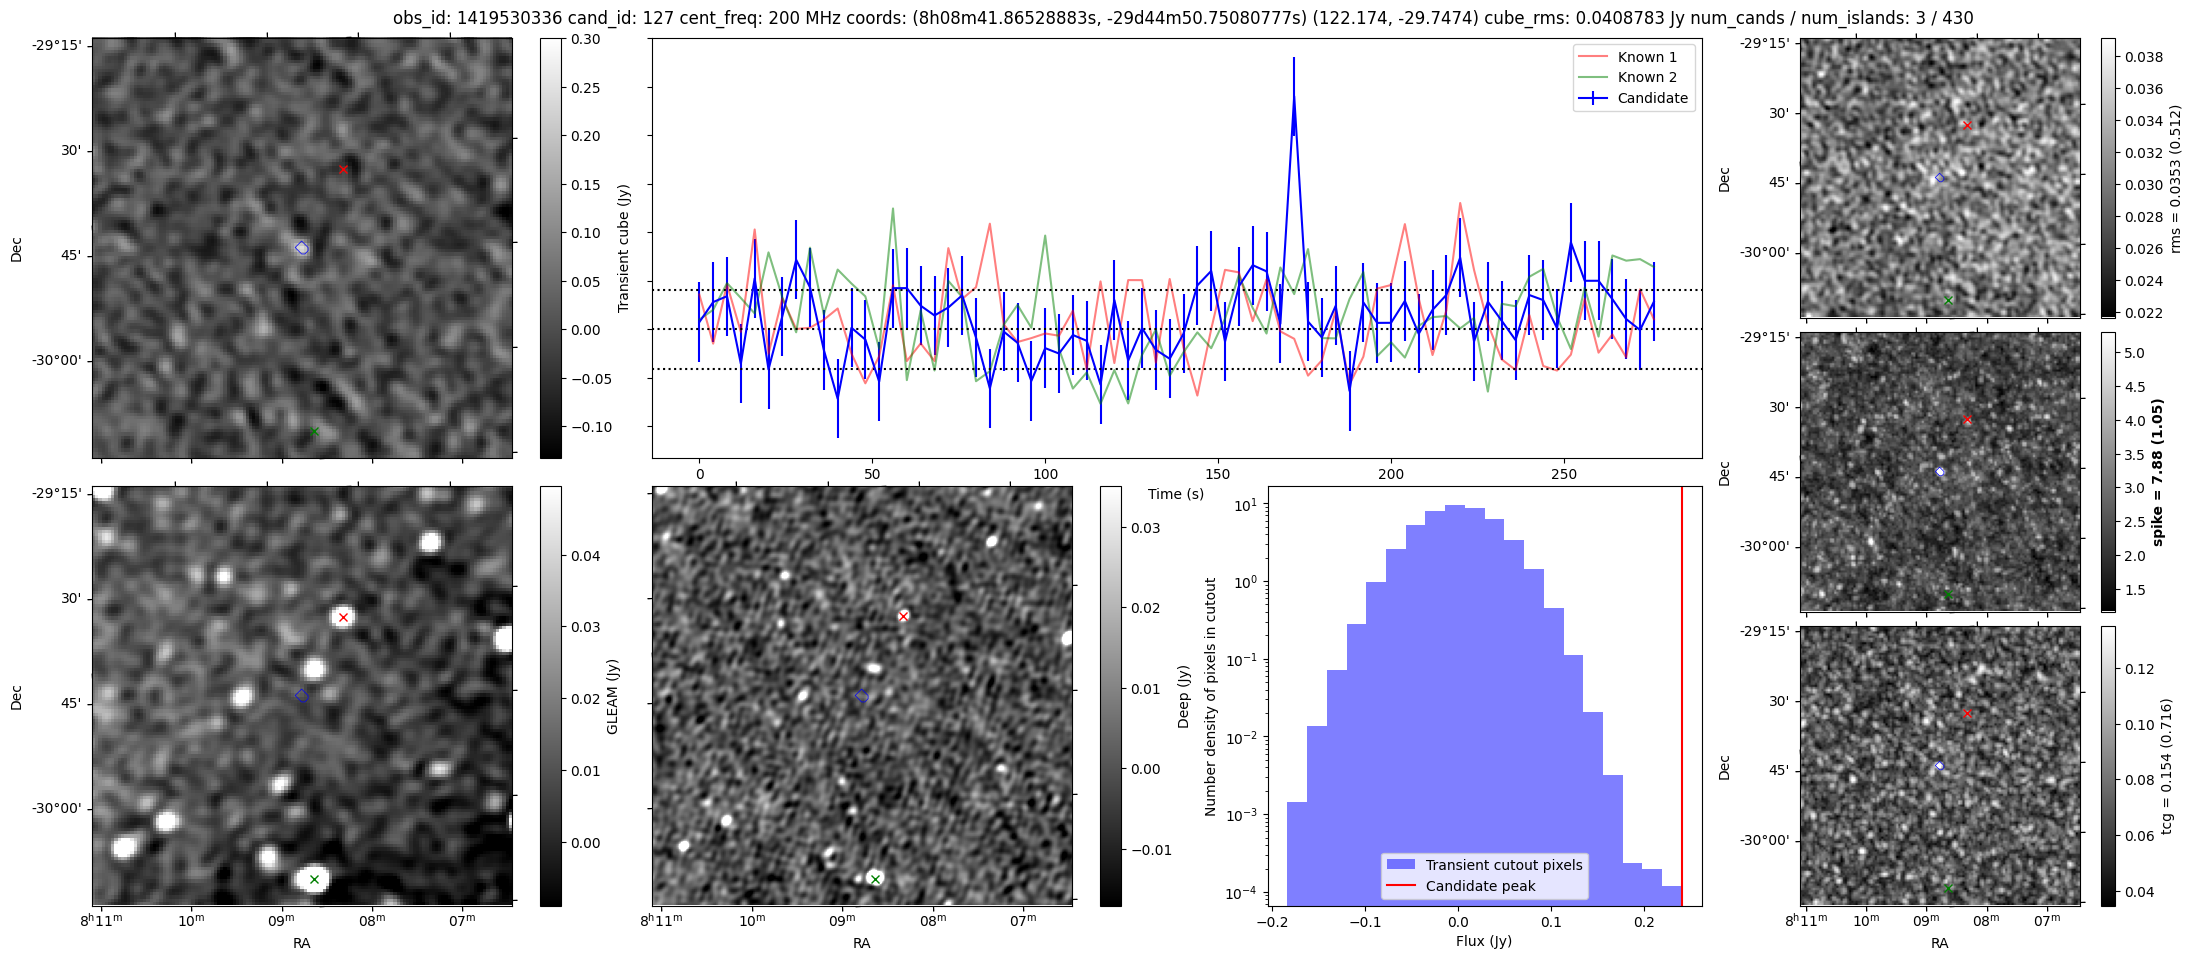
Task: Click 'Candidate peak' legend entry in histogram
Action: (x=1480, y=886)
